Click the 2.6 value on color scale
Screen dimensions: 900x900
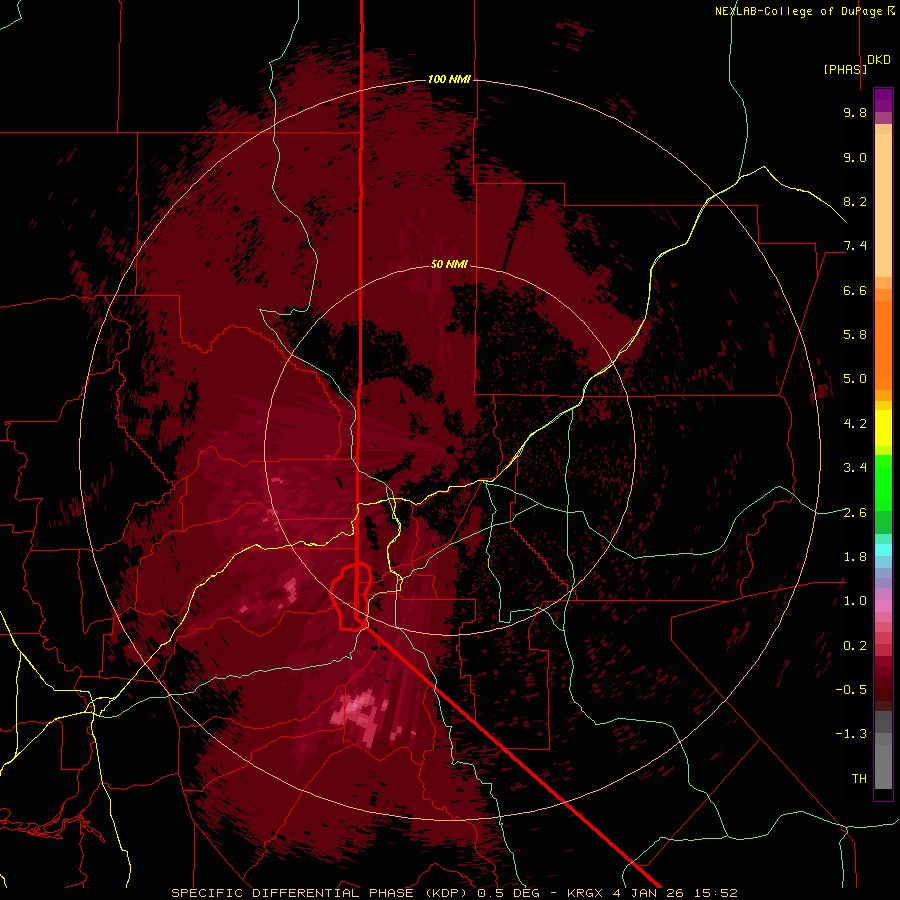click(855, 513)
